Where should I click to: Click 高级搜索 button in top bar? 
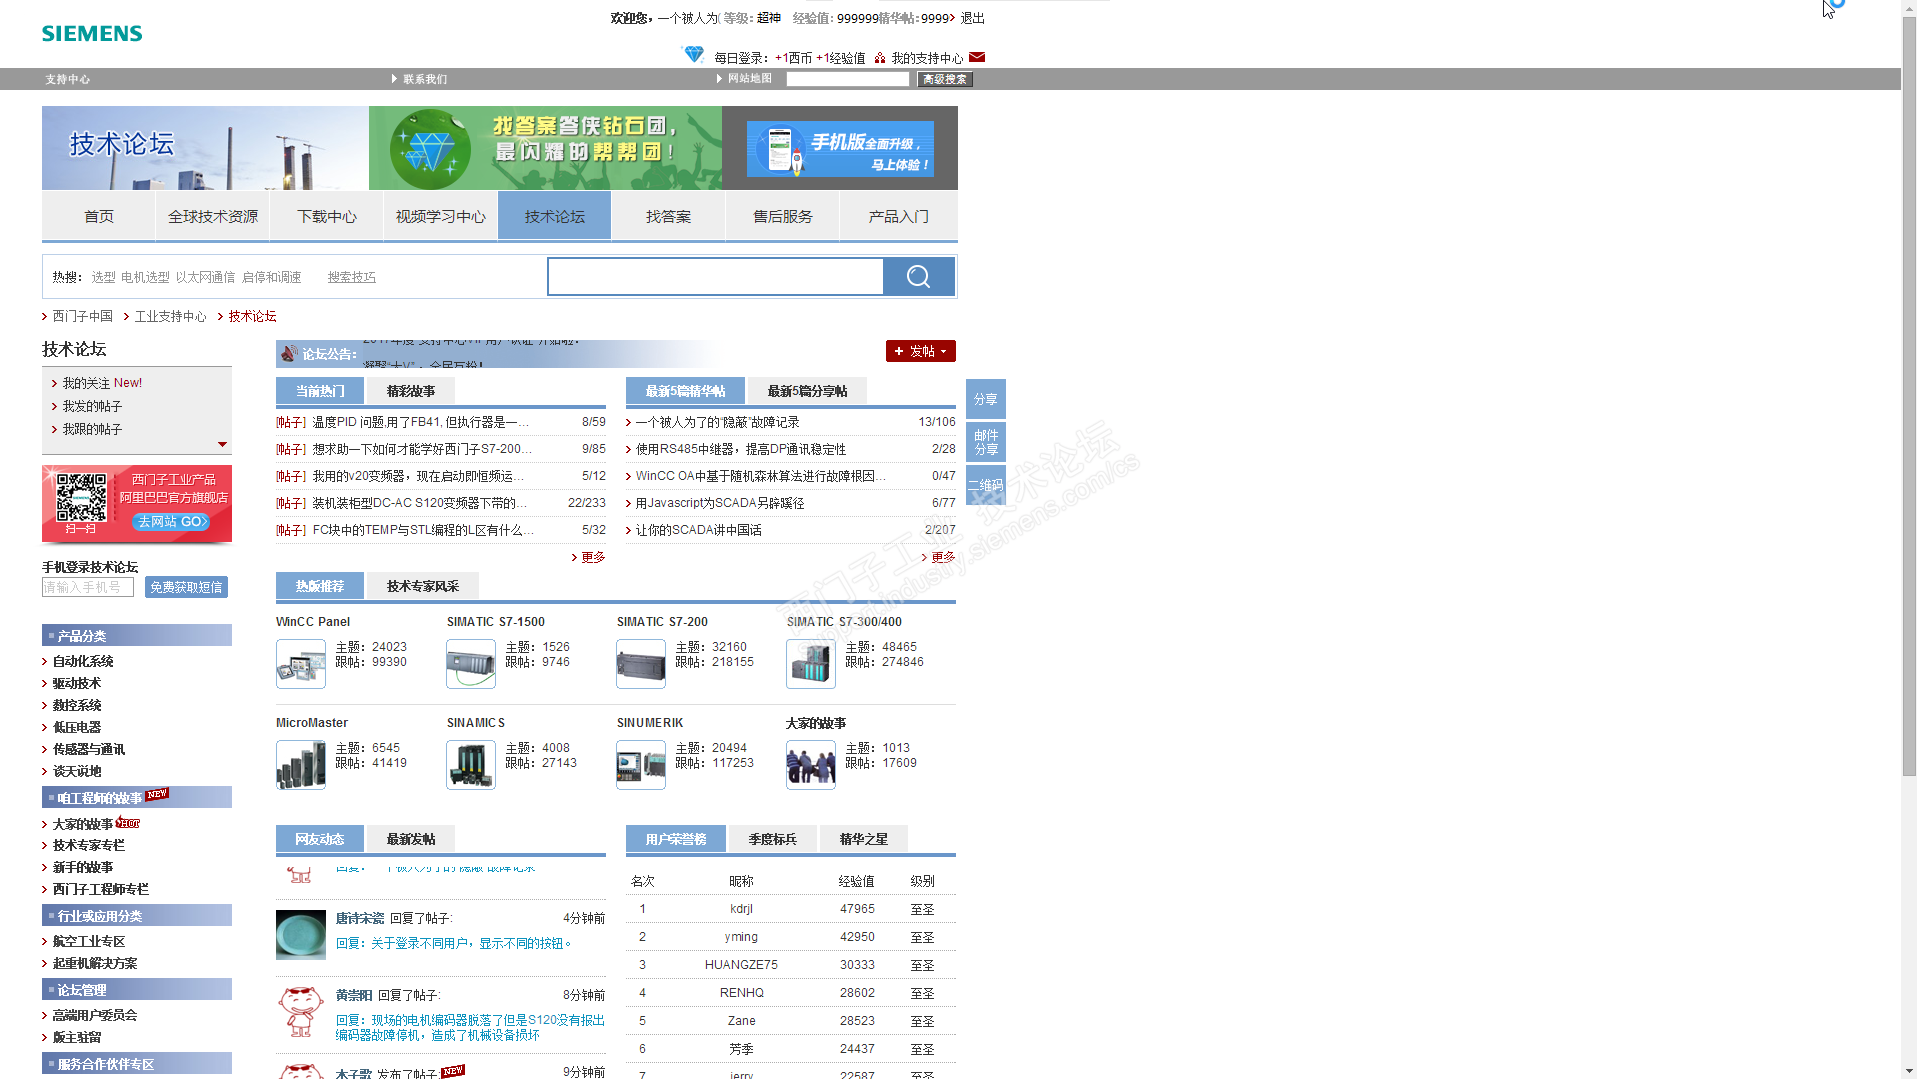pos(945,79)
